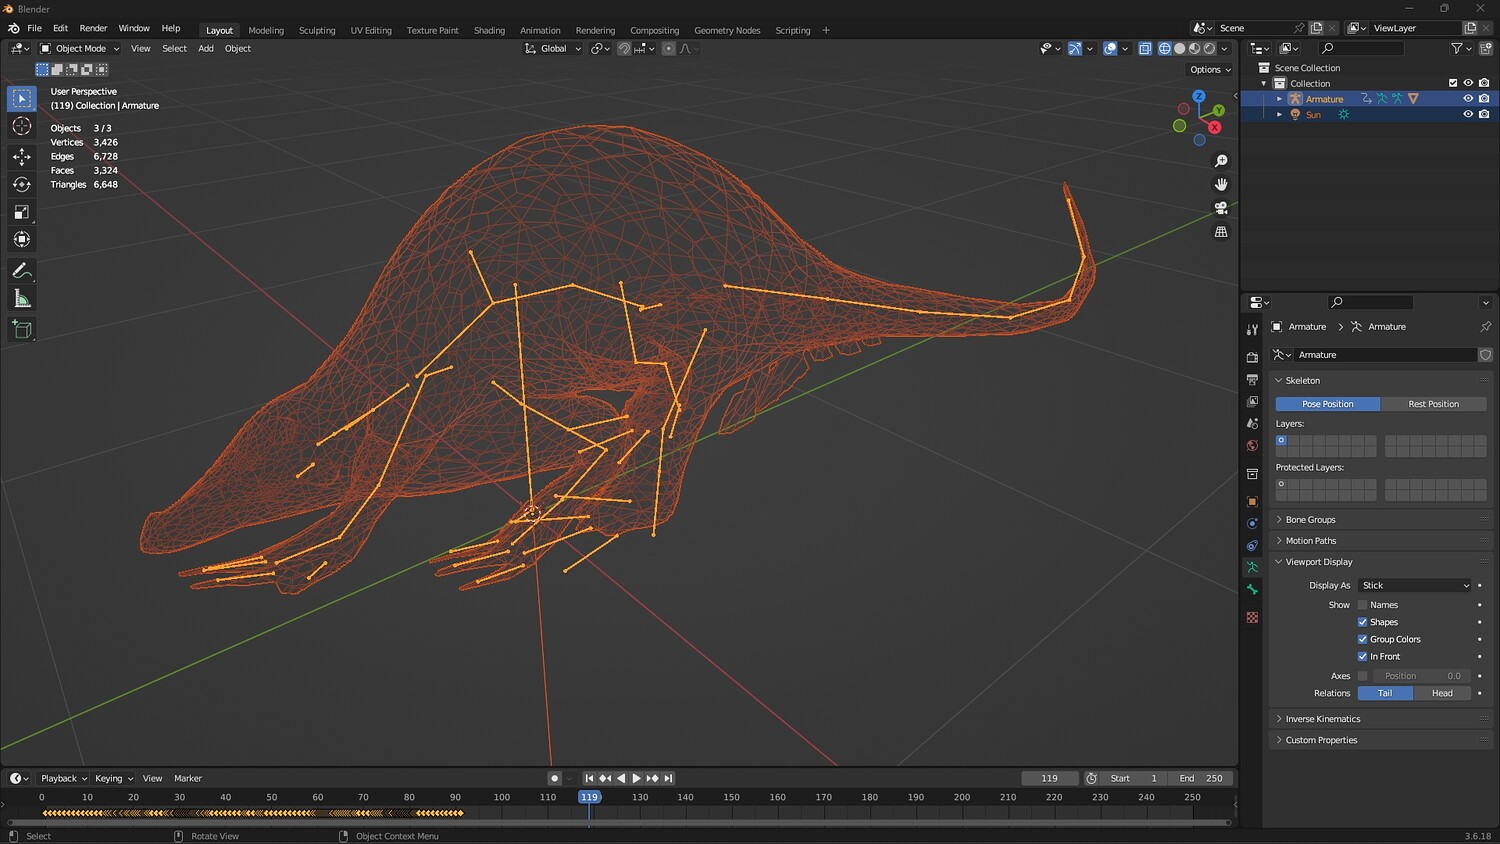Open the Display As dropdown
Screen dimensions: 1500x844
[x=1415, y=586]
